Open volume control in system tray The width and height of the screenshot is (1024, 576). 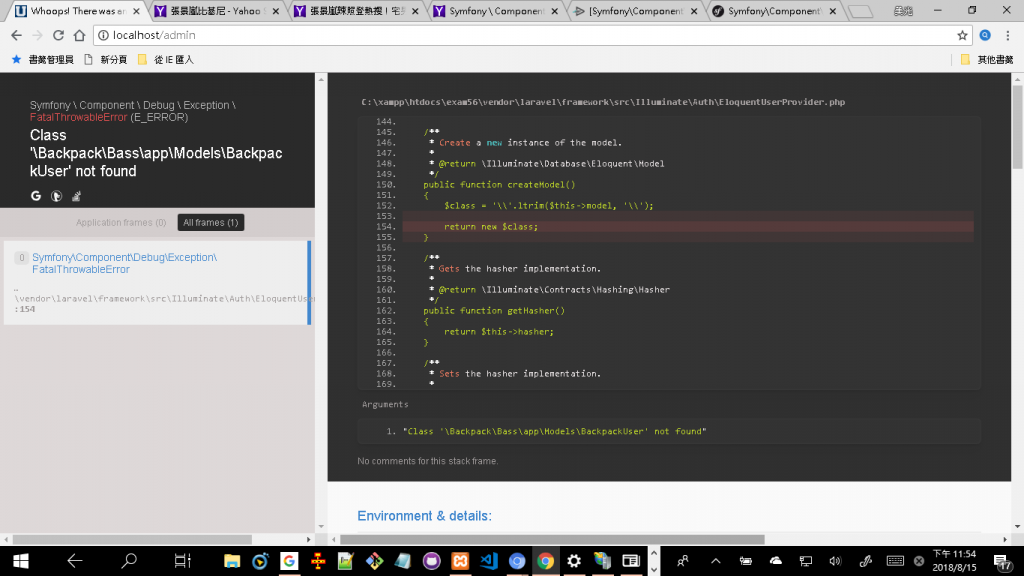(x=835, y=561)
